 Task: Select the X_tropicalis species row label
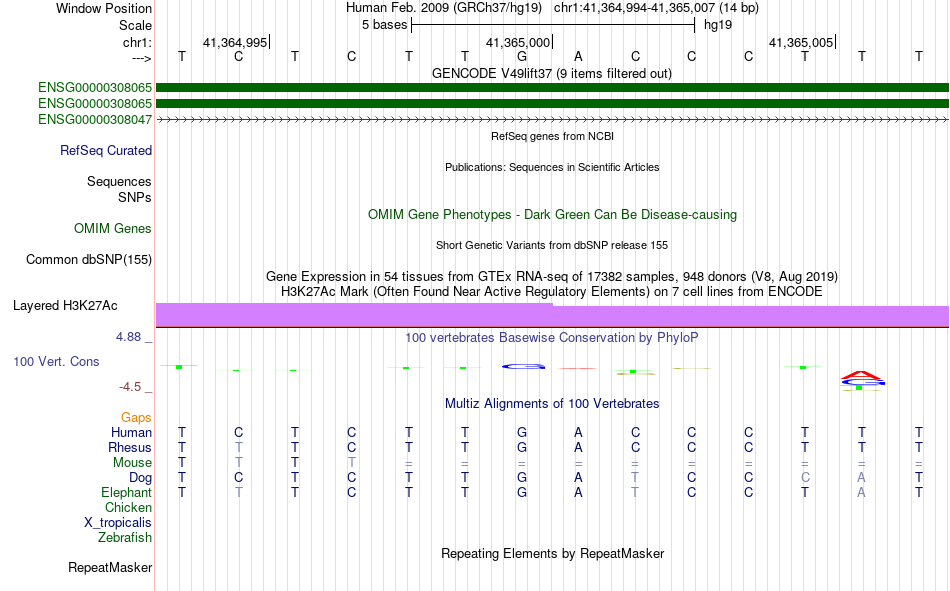[118, 523]
